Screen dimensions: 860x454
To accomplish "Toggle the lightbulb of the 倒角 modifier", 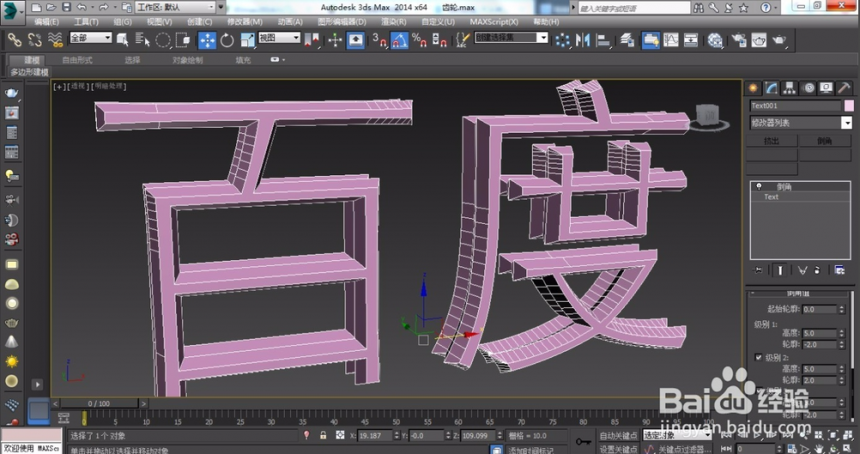I will click(x=759, y=186).
